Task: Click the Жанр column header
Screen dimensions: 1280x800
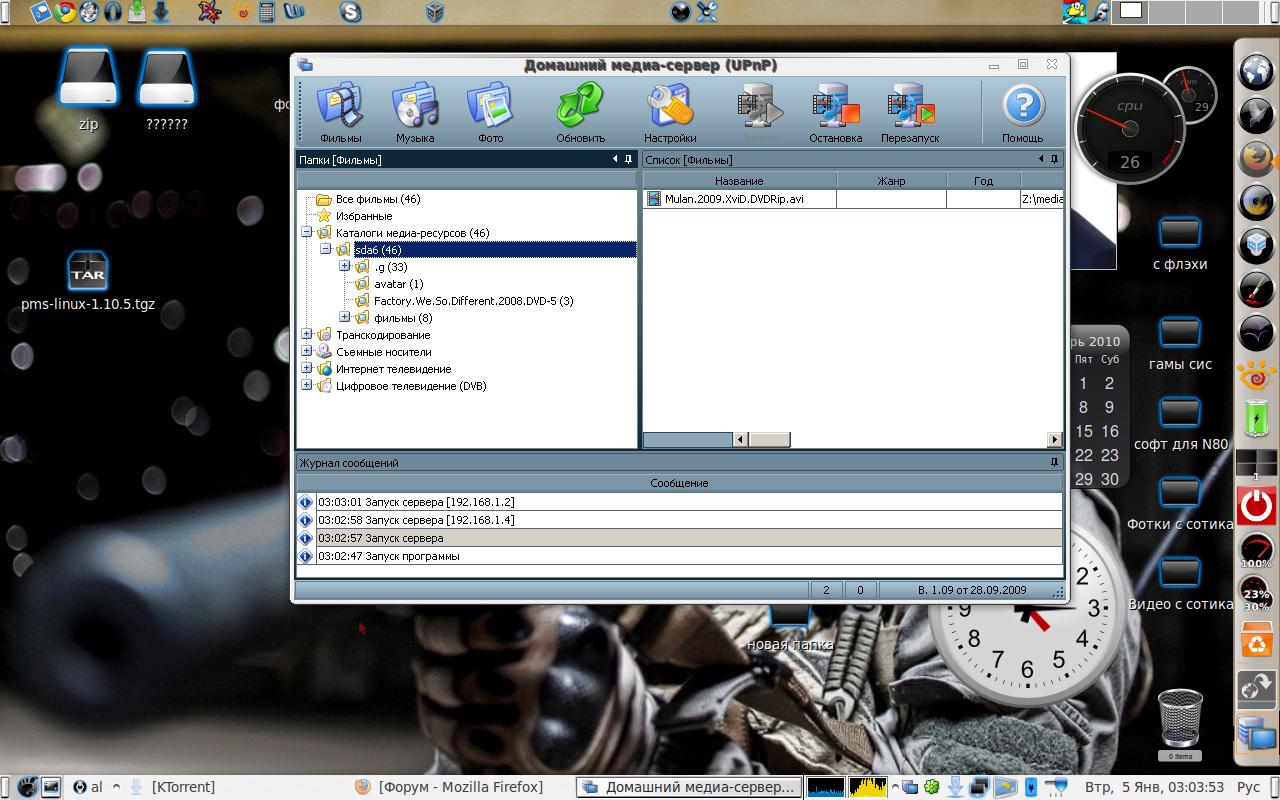Action: pyautogui.click(x=890, y=181)
